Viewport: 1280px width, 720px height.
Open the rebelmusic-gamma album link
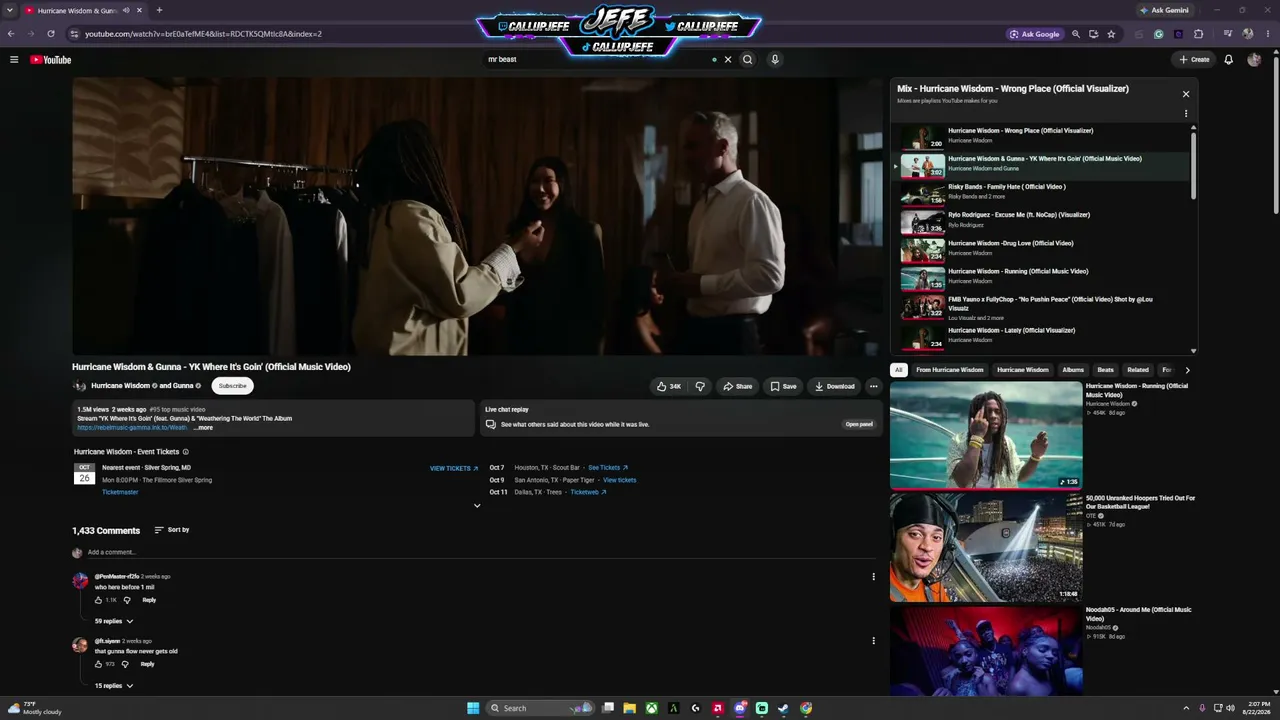pyautogui.click(x=132, y=428)
